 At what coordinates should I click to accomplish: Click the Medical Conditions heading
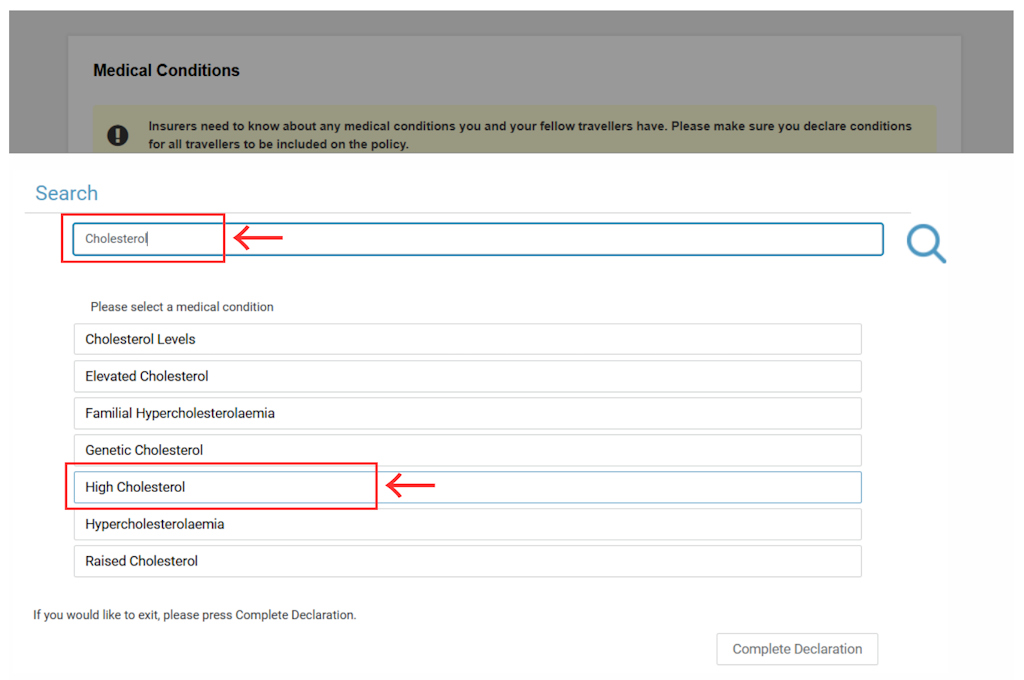pos(167,71)
